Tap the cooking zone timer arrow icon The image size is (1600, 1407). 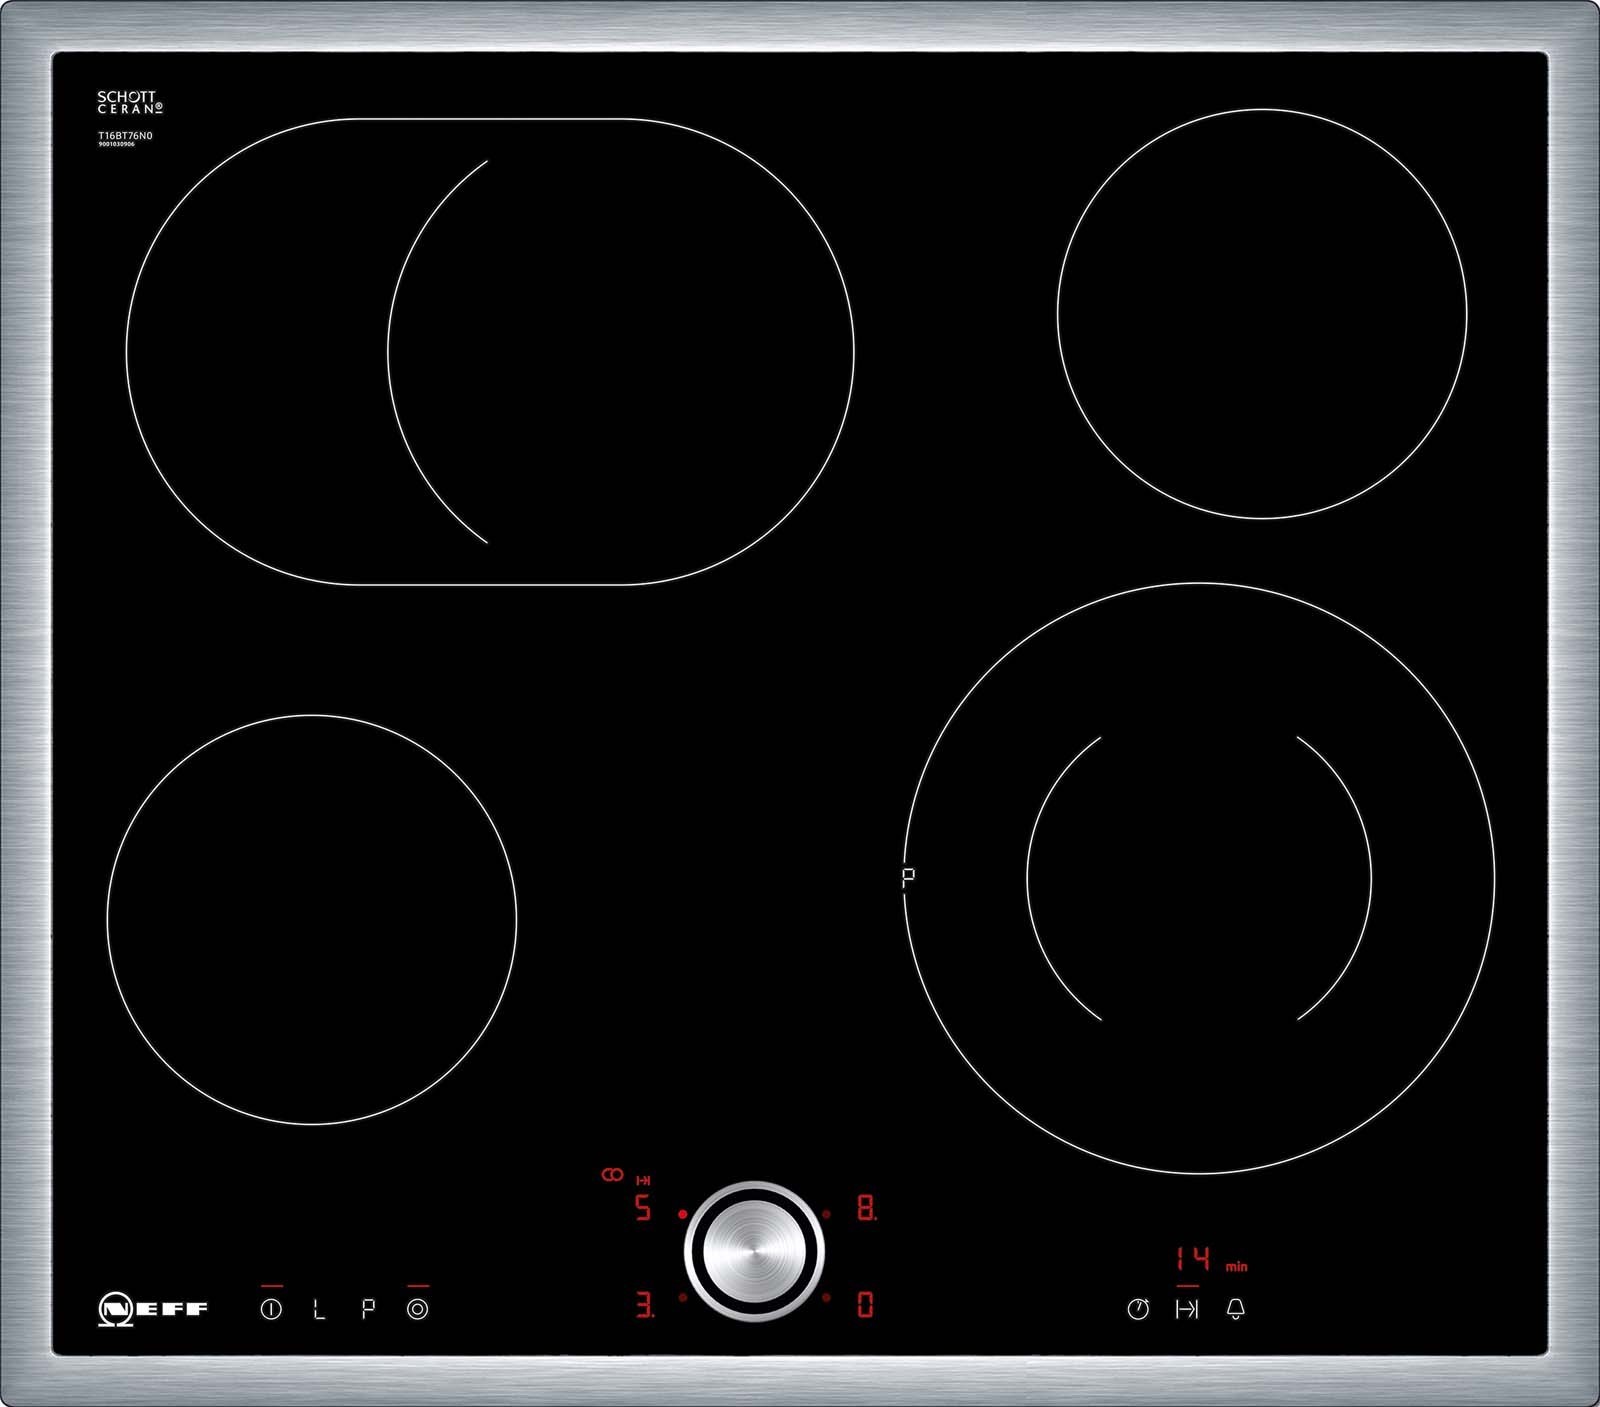(1187, 1309)
